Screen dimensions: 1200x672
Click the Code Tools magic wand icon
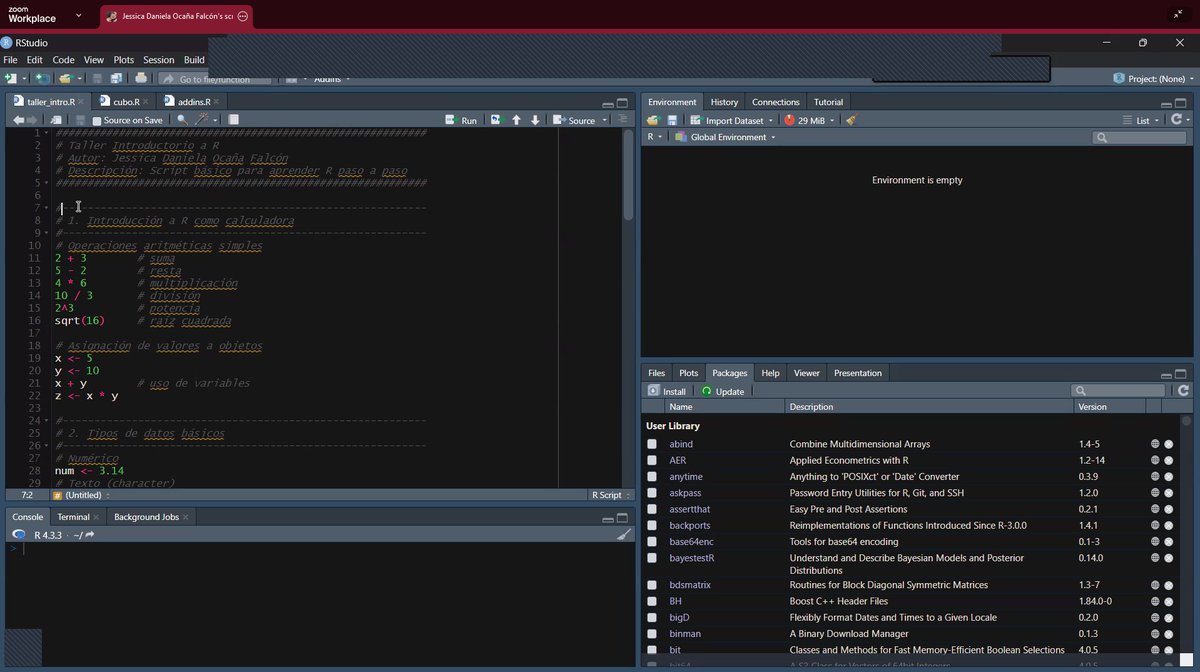point(202,120)
